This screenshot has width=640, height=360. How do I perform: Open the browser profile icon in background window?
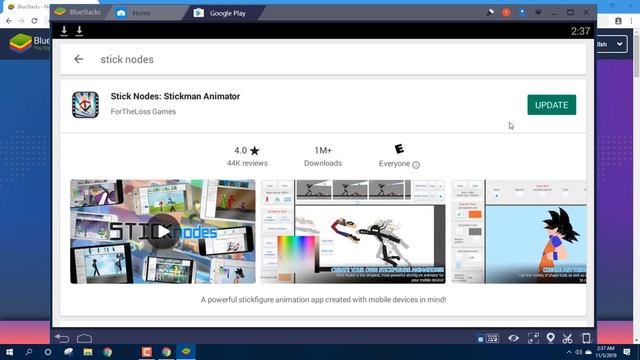pos(618,21)
